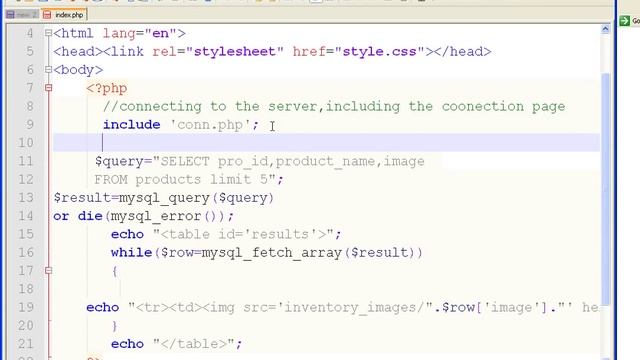Click the "en" value in html tag
Image resolution: width=640 pixels, height=360 pixels.
[x=160, y=33]
